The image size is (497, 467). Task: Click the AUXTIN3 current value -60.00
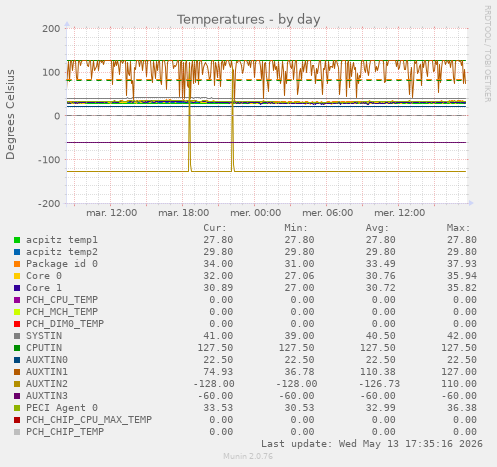[x=215, y=396]
